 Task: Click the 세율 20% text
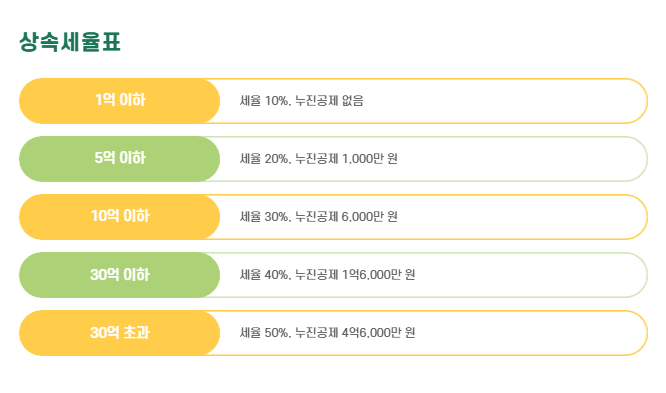tap(264, 159)
